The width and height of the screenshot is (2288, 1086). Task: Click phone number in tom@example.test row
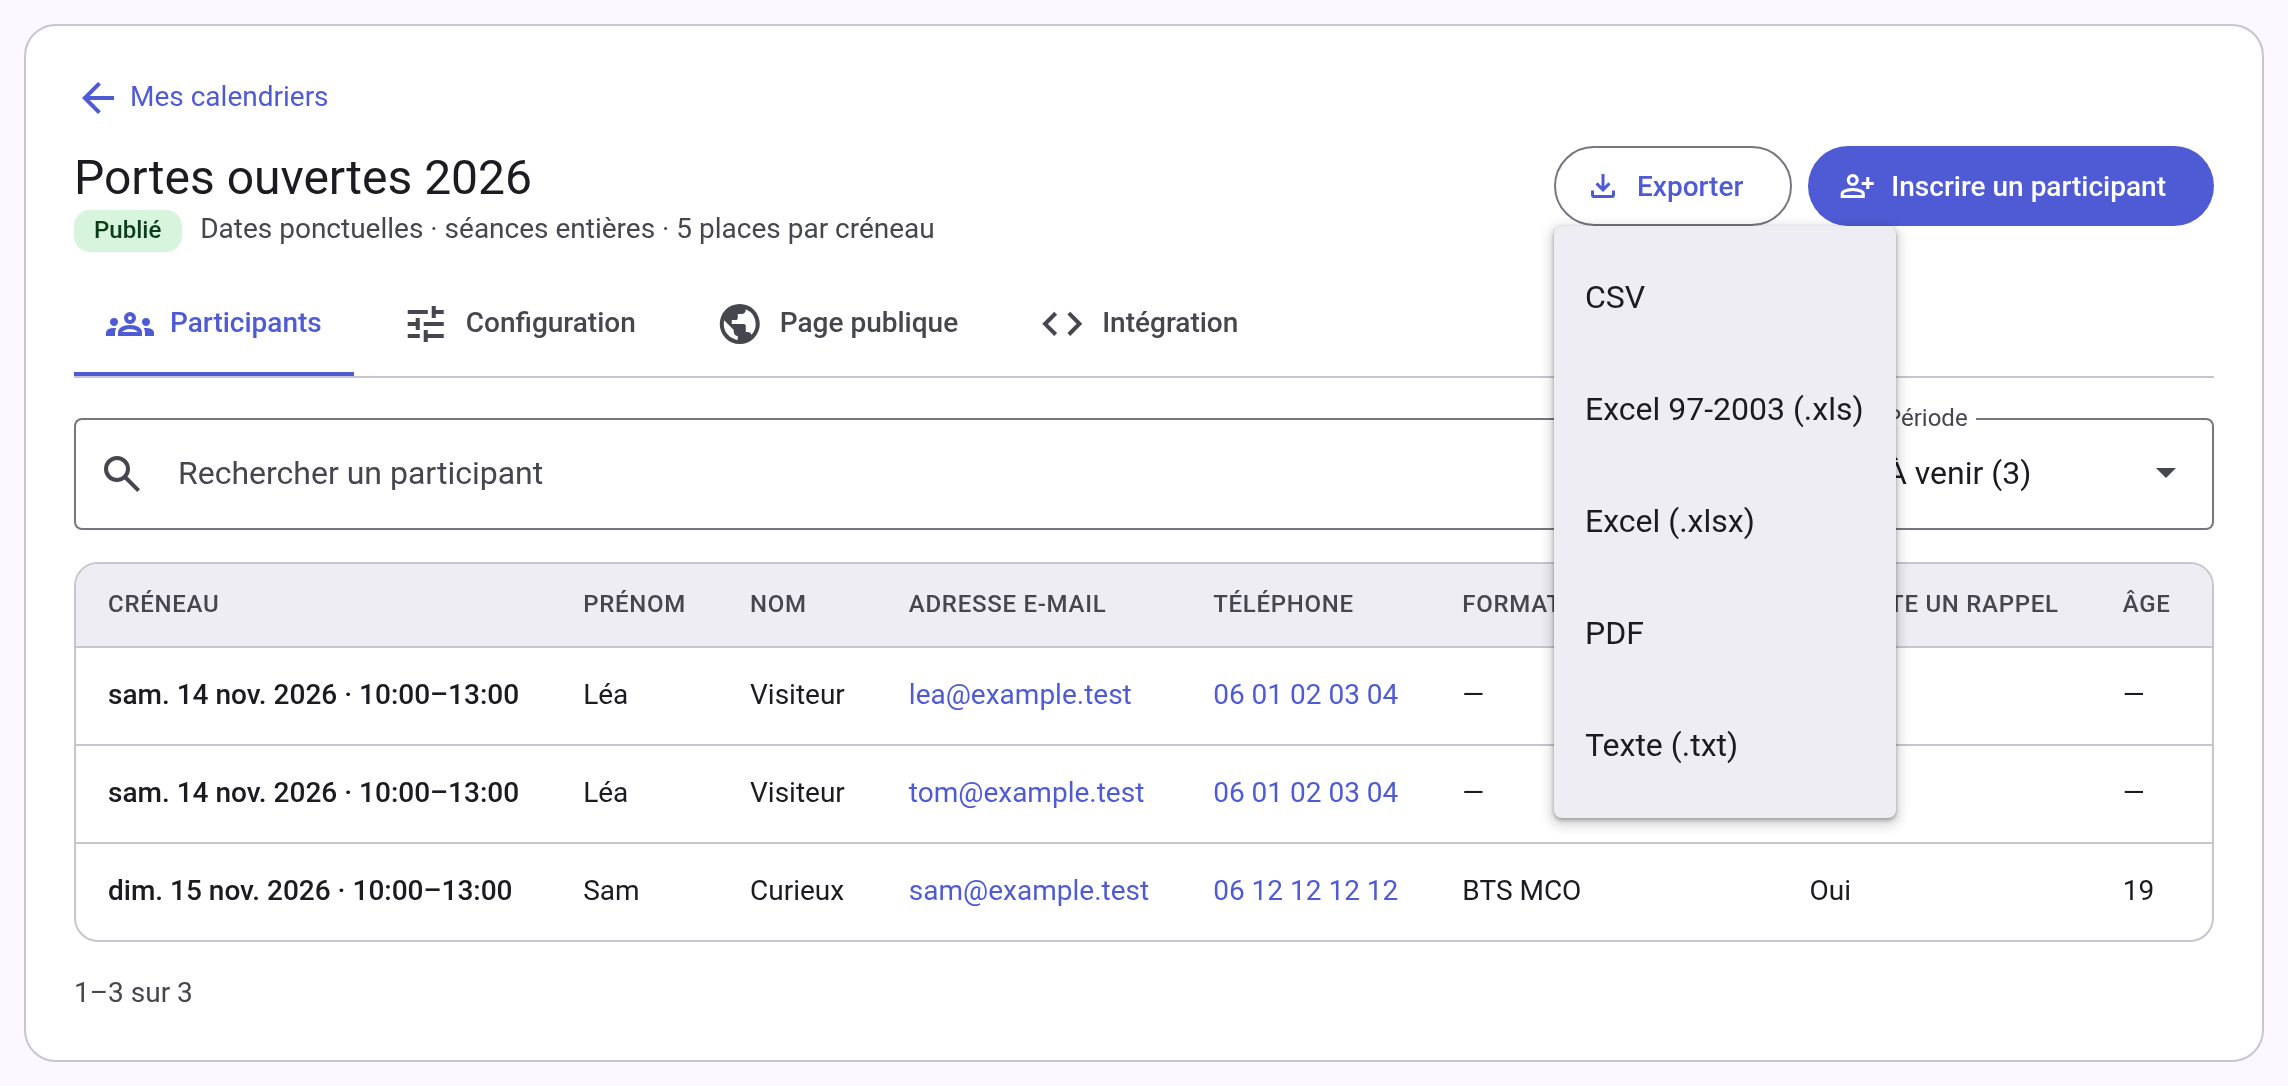coord(1305,793)
